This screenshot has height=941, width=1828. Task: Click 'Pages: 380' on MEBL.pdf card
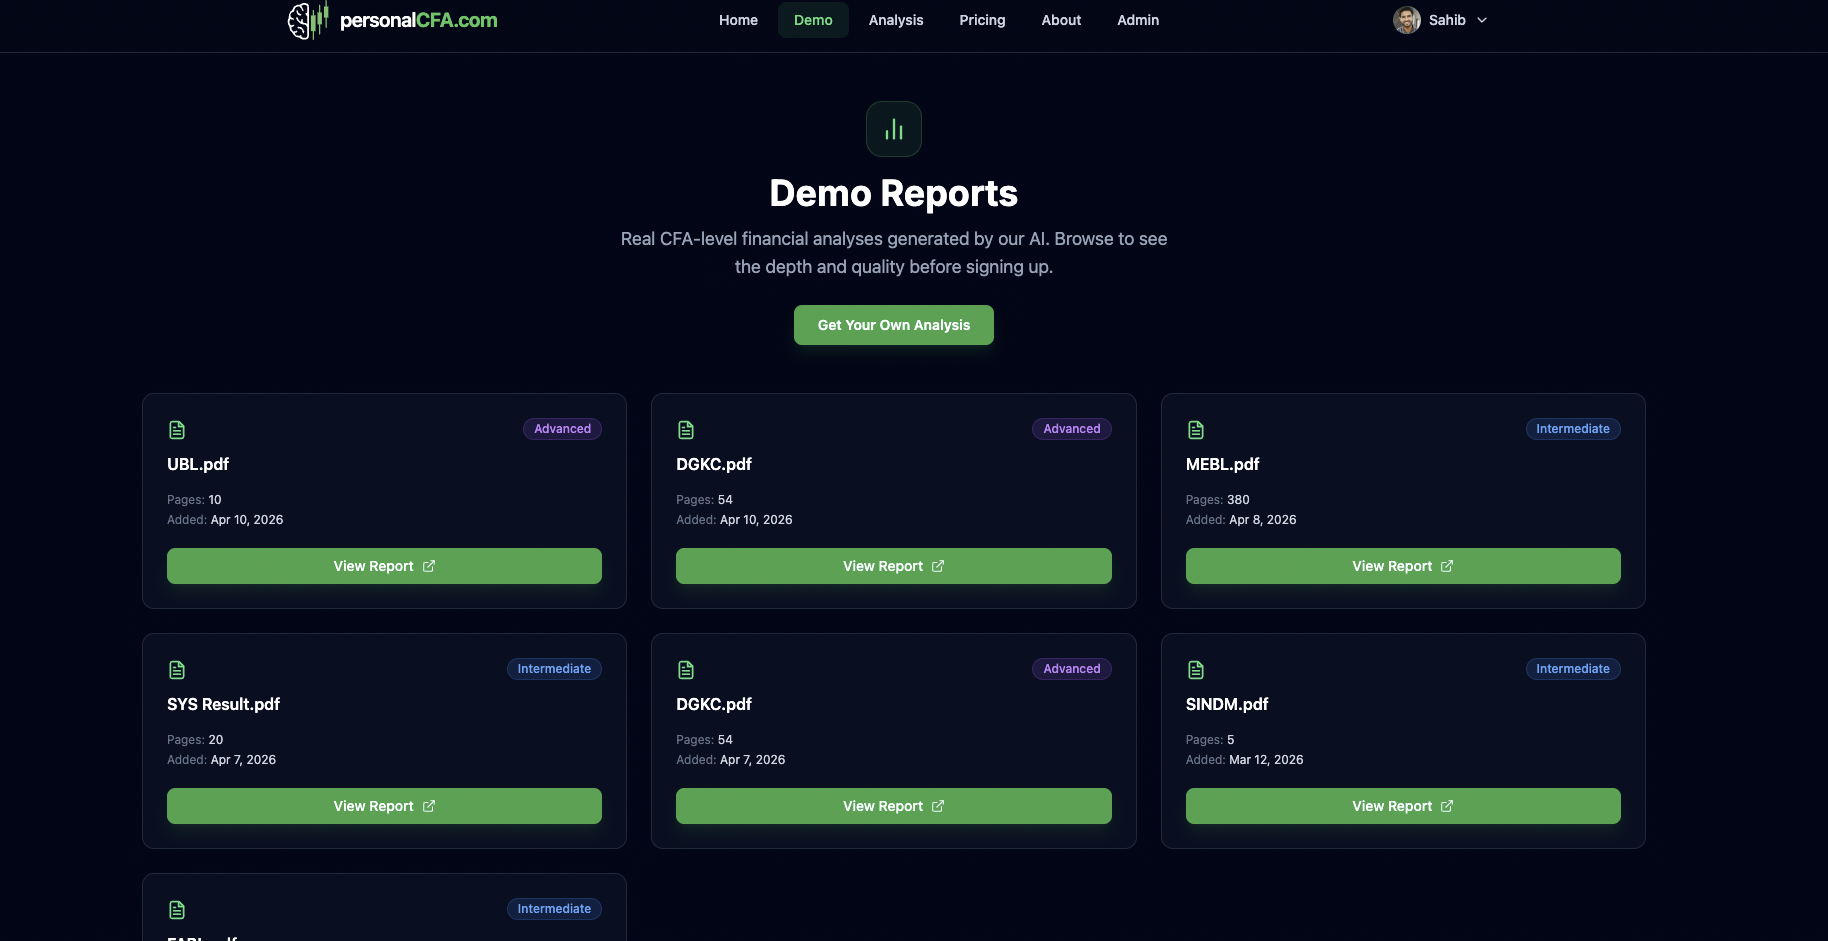click(1217, 500)
